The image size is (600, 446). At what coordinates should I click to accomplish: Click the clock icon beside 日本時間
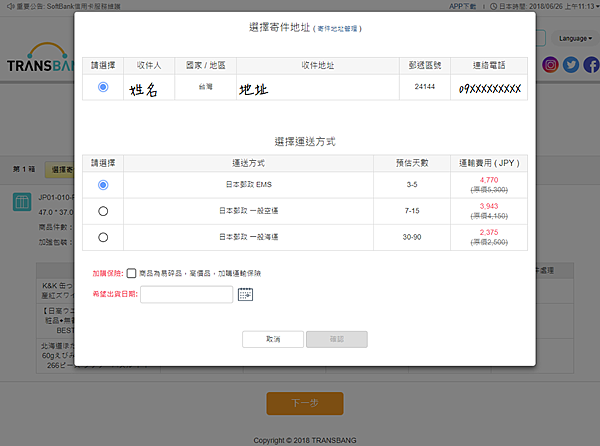(494, 7)
